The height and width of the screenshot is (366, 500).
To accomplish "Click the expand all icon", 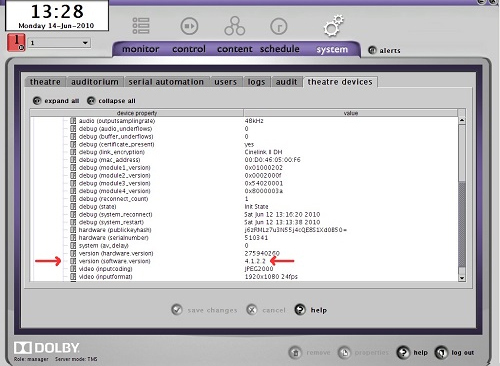I will pyautogui.click(x=37, y=101).
